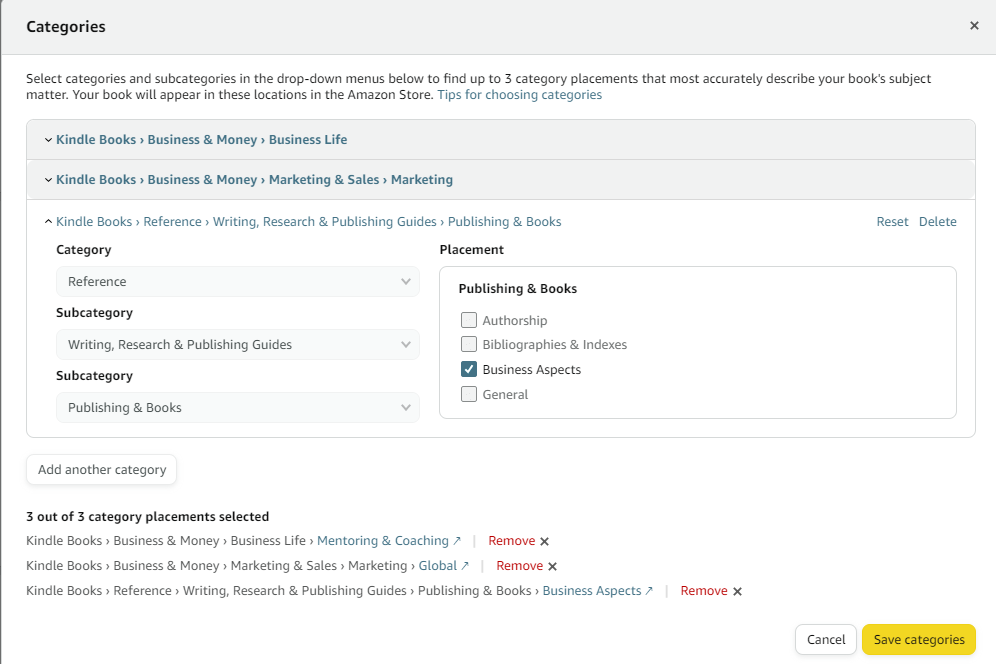Image resolution: width=996 pixels, height=664 pixels.
Task: Click external arrow icon after Mentoring & Coaching
Action: pyautogui.click(x=457, y=541)
